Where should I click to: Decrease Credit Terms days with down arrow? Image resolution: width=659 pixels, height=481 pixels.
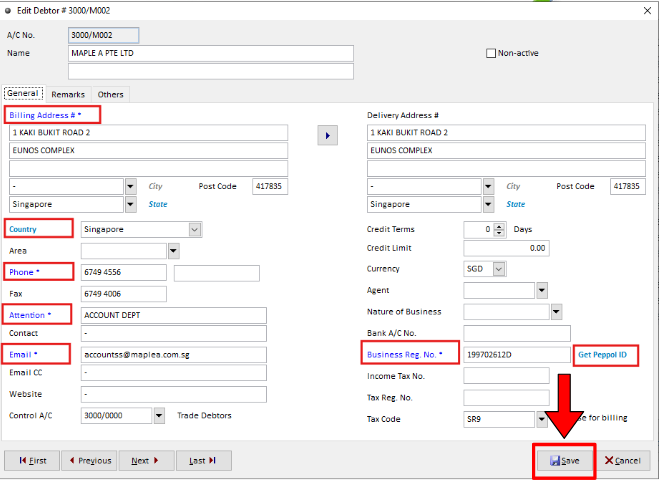click(x=499, y=233)
